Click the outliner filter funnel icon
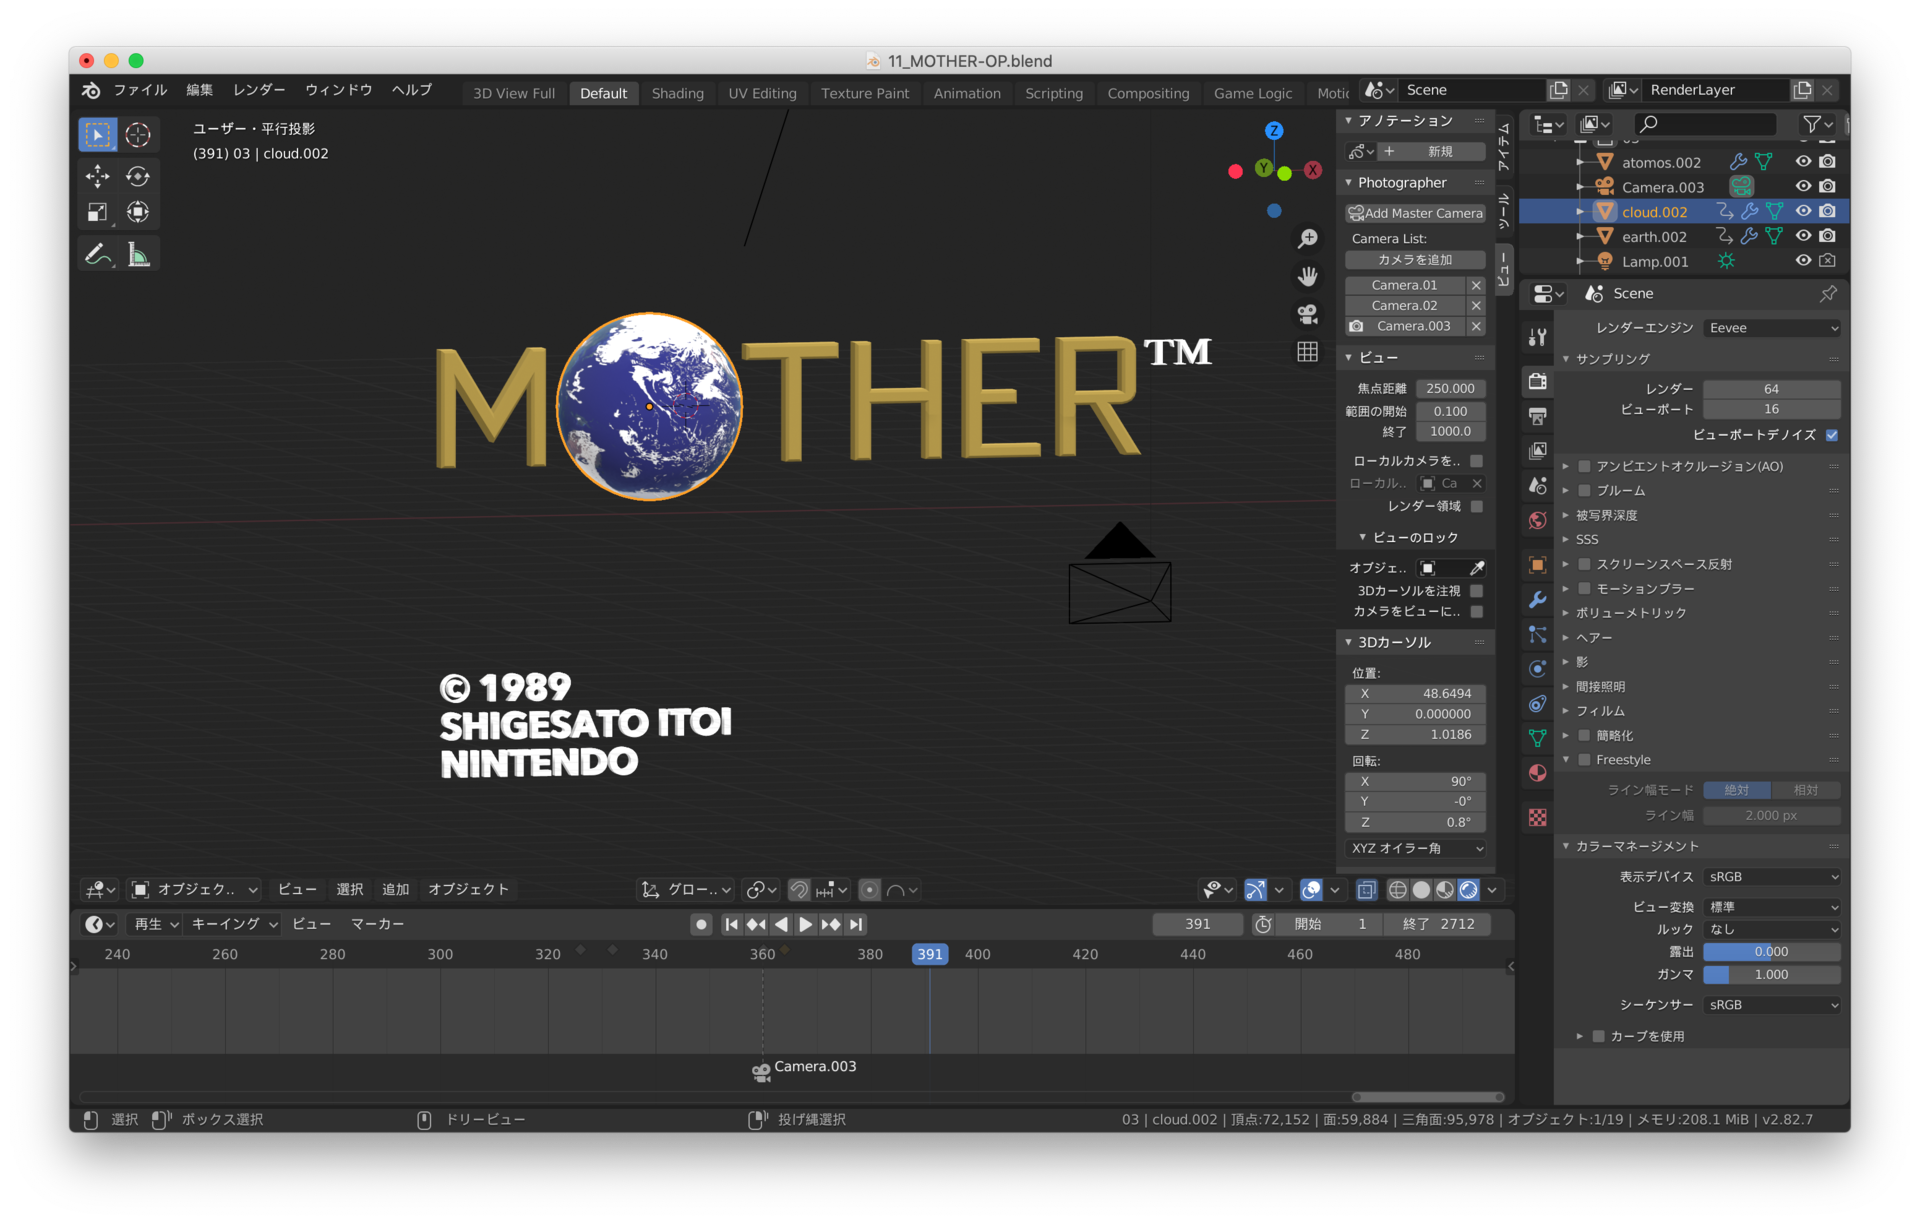 pos(1817,124)
